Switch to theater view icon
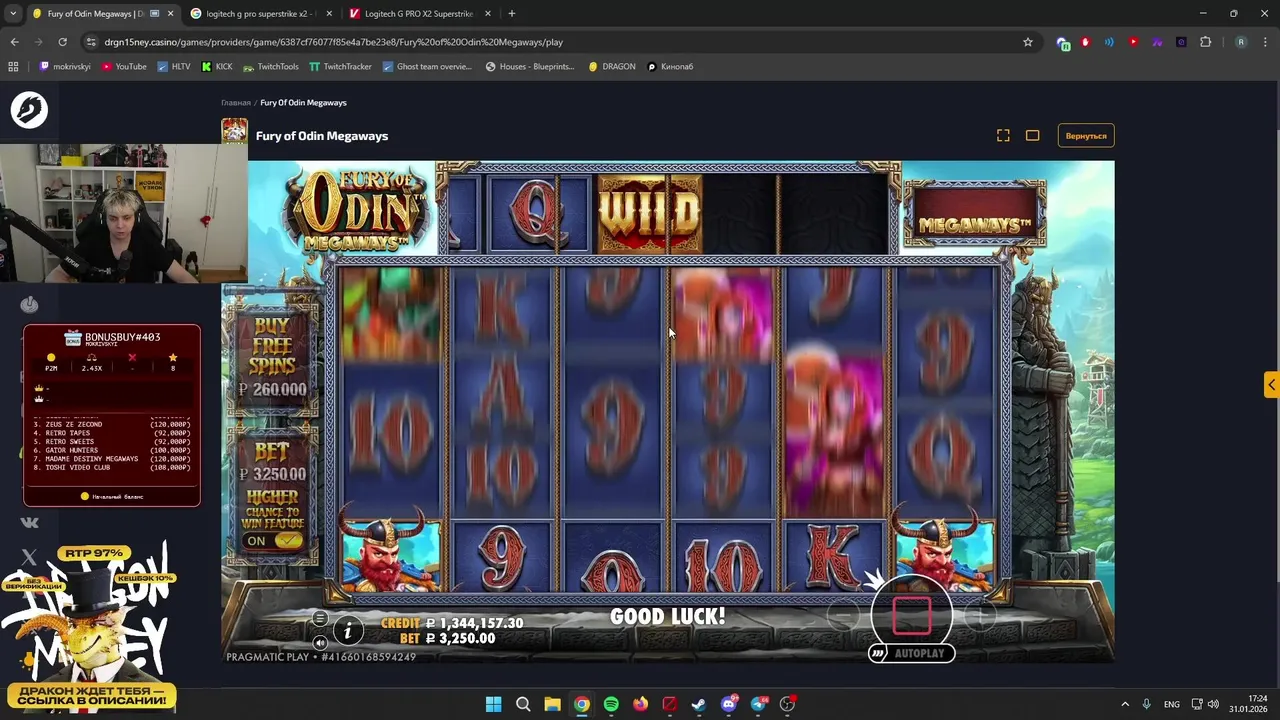This screenshot has height=720, width=1280. pyautogui.click(x=1033, y=136)
